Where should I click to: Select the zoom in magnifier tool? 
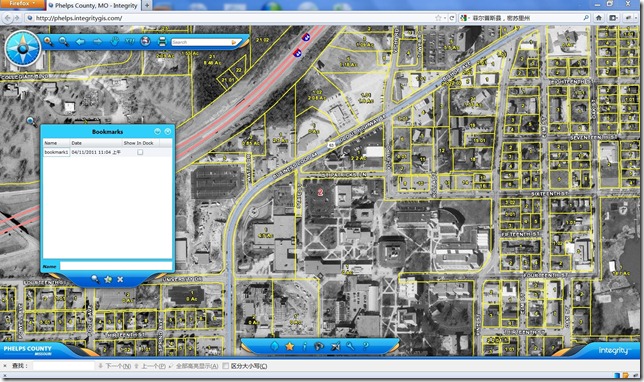tap(48, 41)
